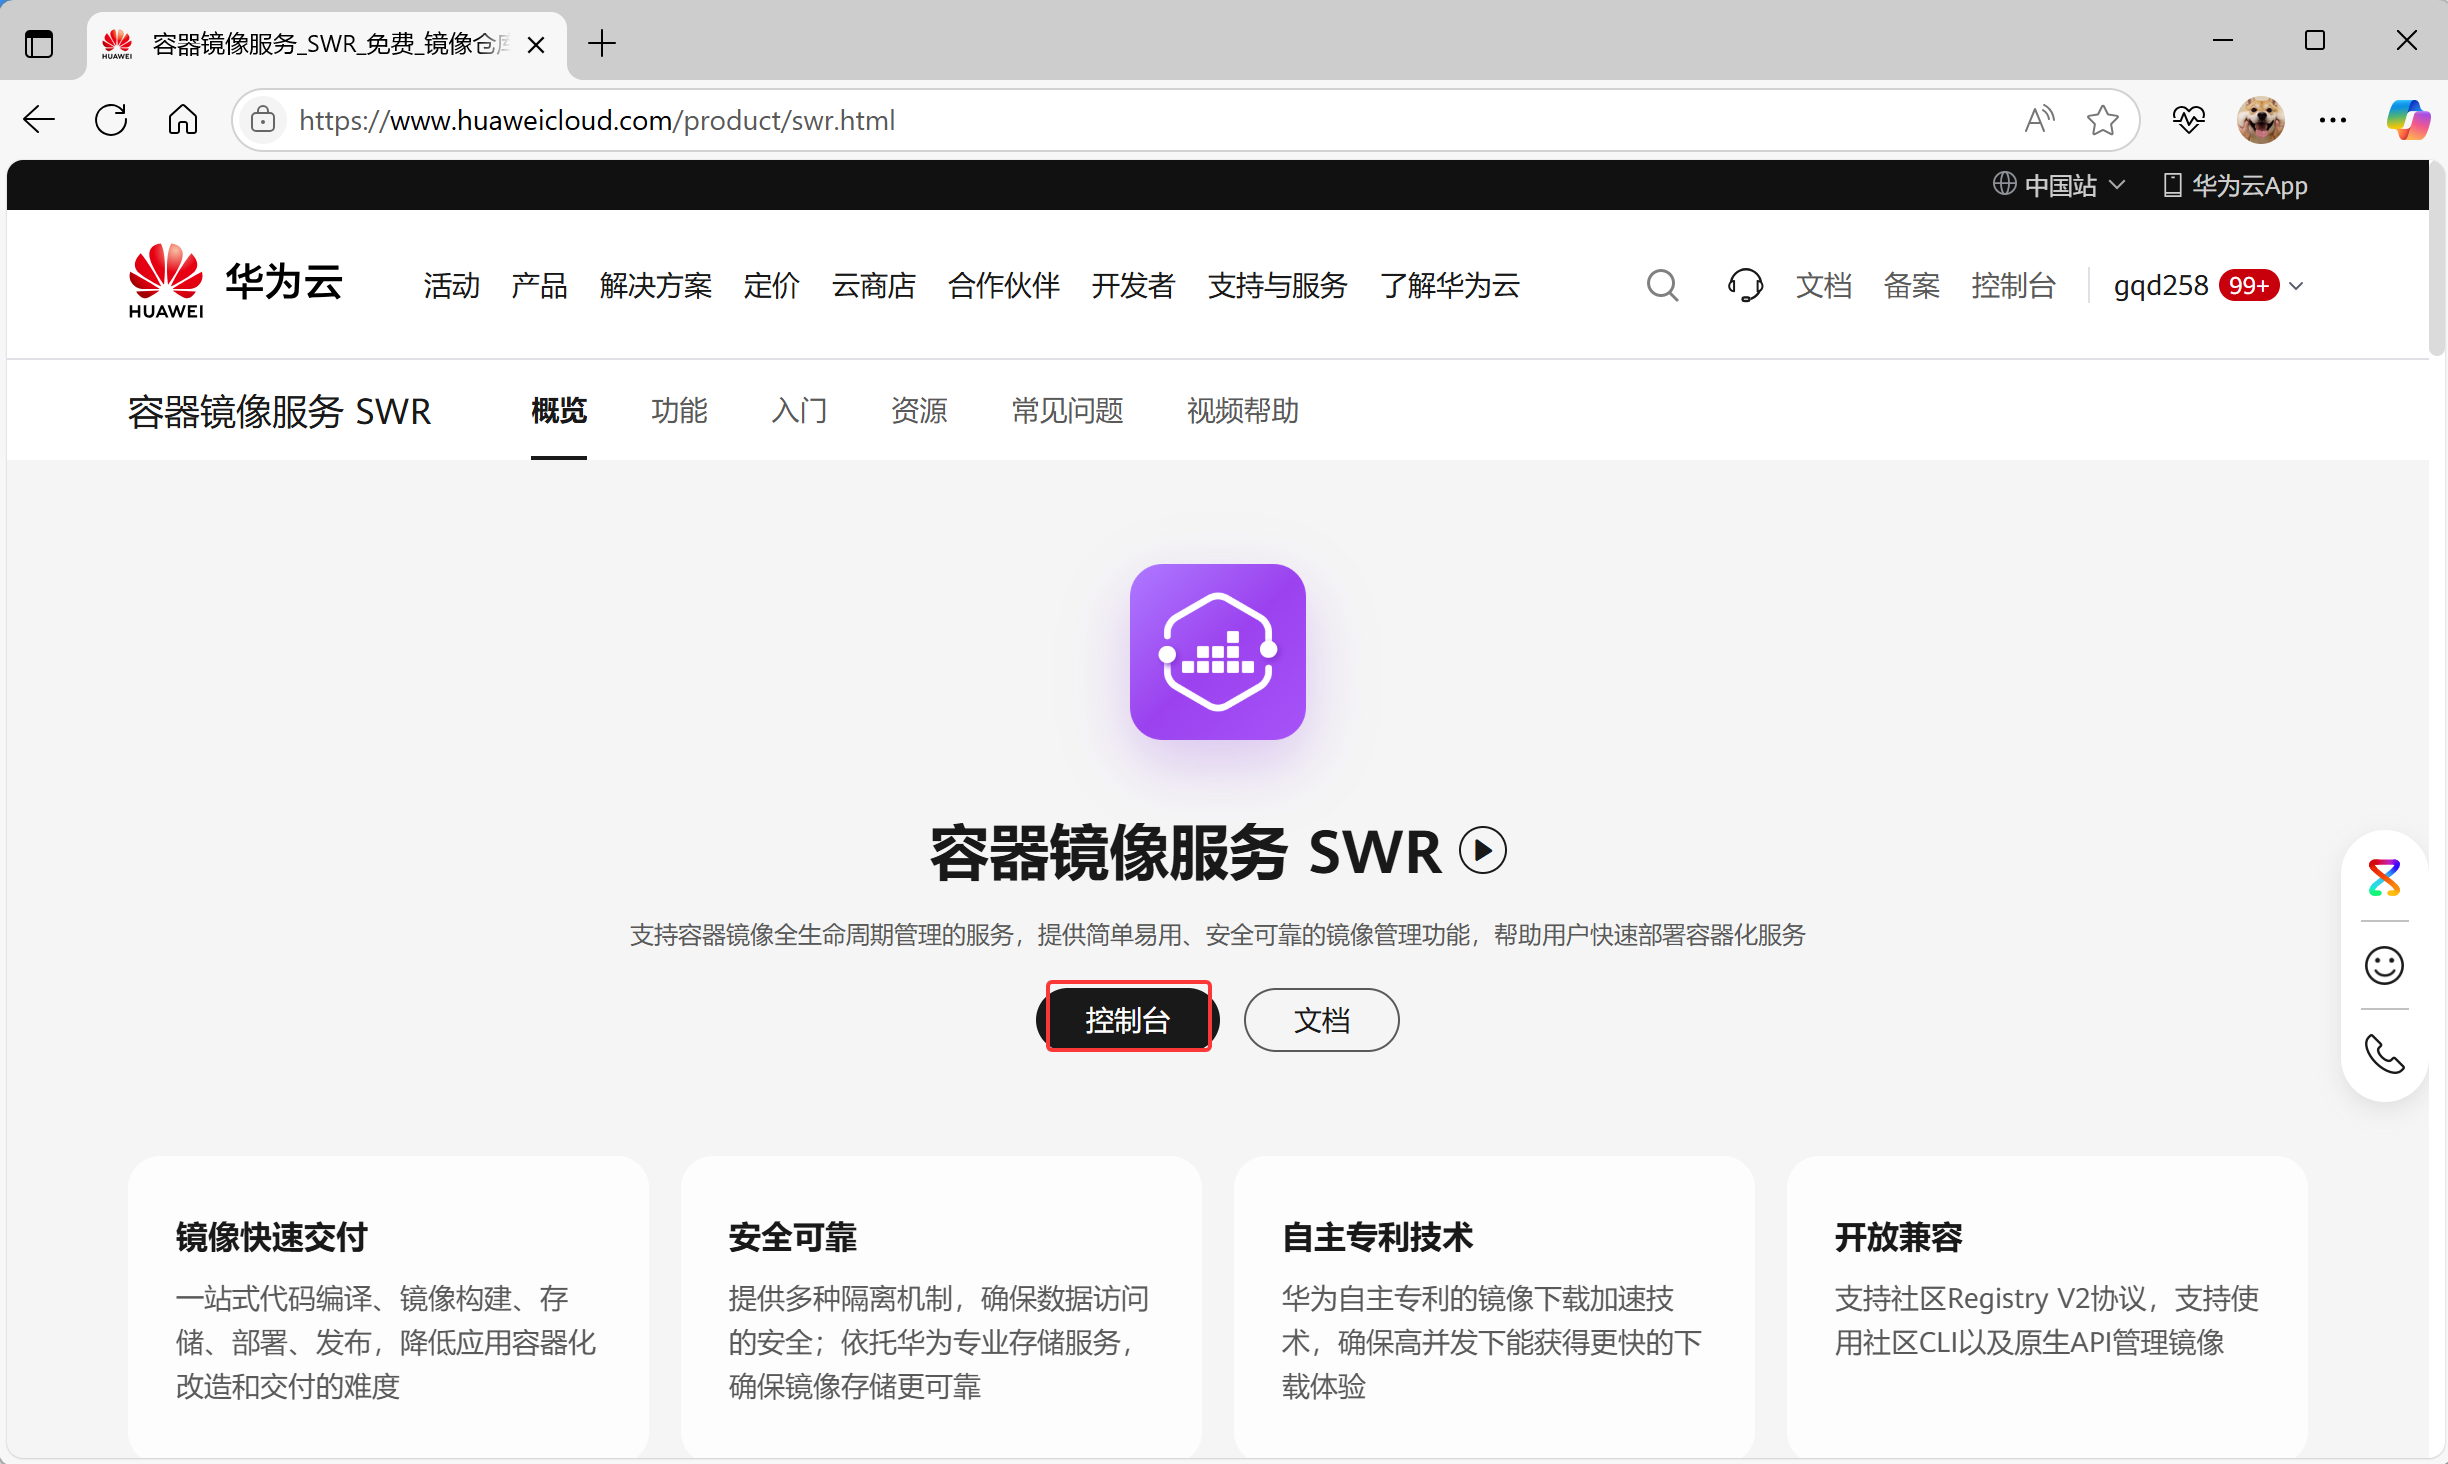Open the 活动 navigation menu

(451, 286)
